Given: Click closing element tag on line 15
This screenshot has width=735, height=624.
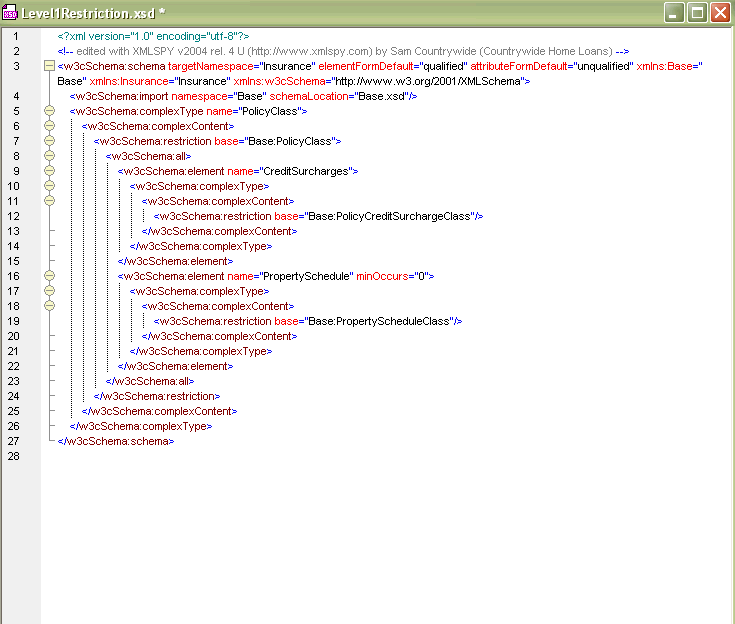Looking at the screenshot, I should coord(175,261).
